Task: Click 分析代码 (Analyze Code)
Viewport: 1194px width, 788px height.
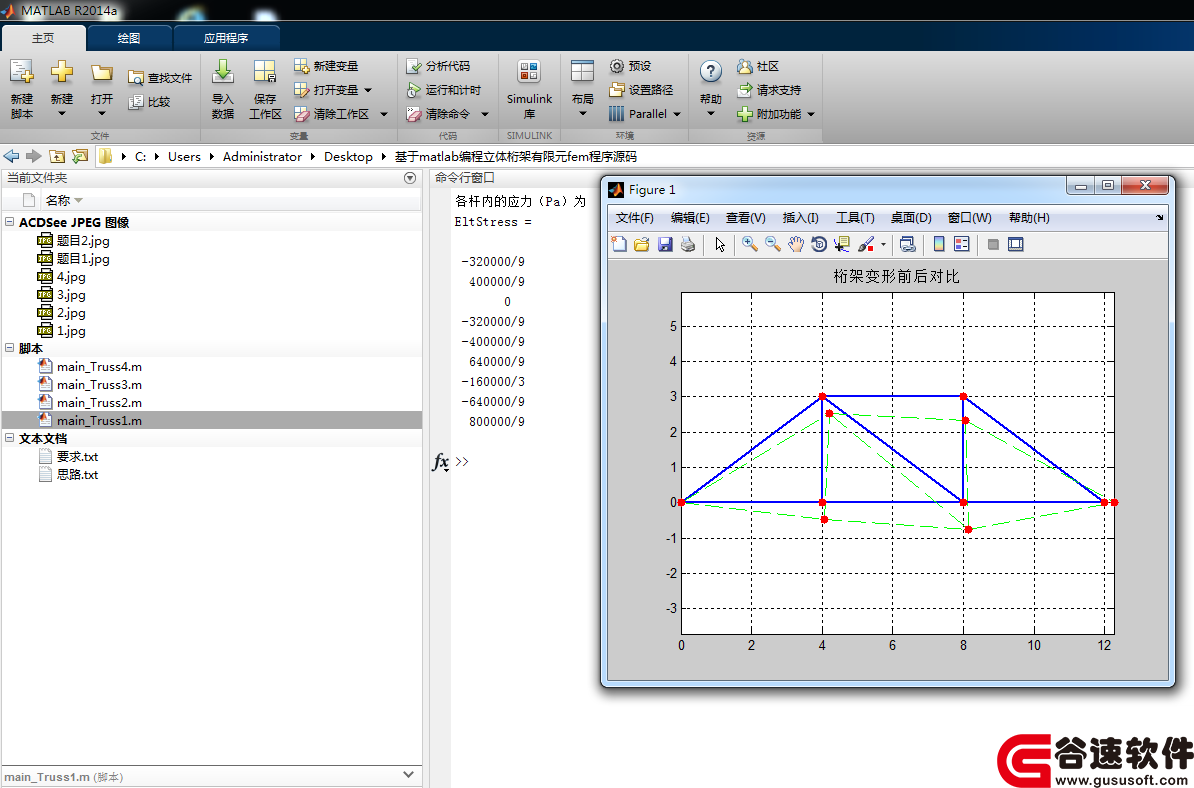Action: pyautogui.click(x=438, y=66)
